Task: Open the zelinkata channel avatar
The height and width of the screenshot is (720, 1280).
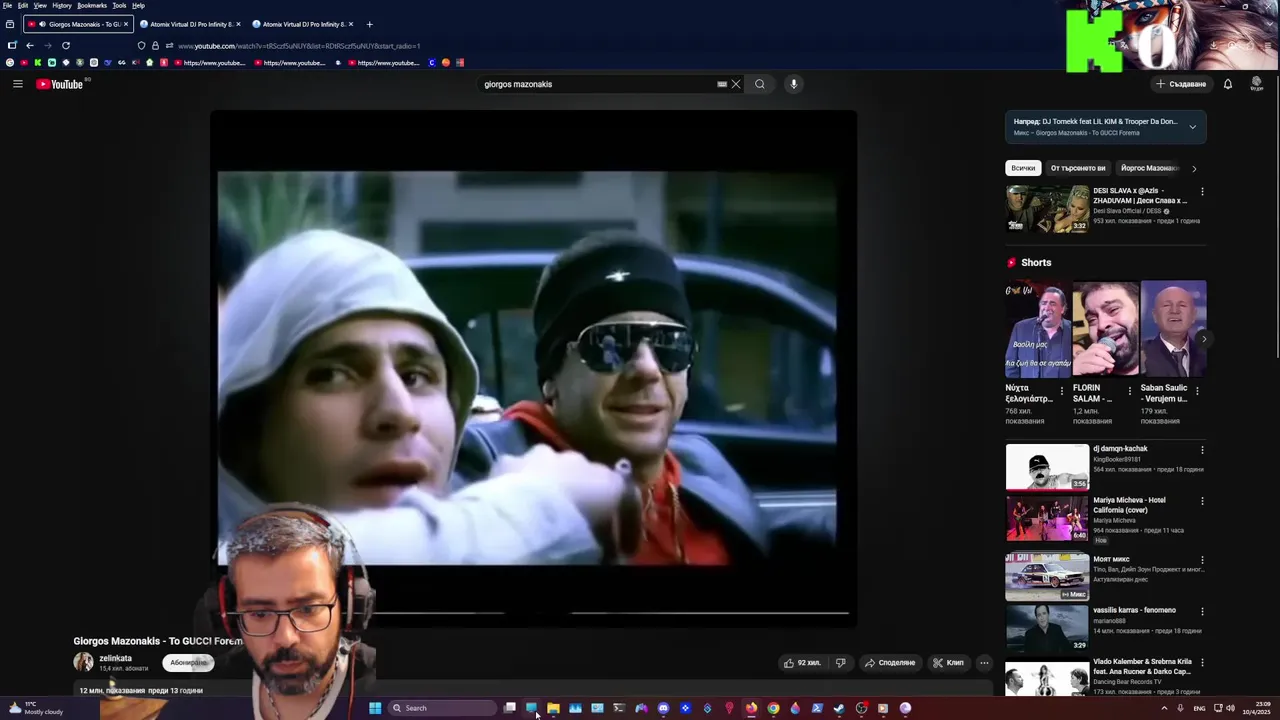Action: pos(83,662)
